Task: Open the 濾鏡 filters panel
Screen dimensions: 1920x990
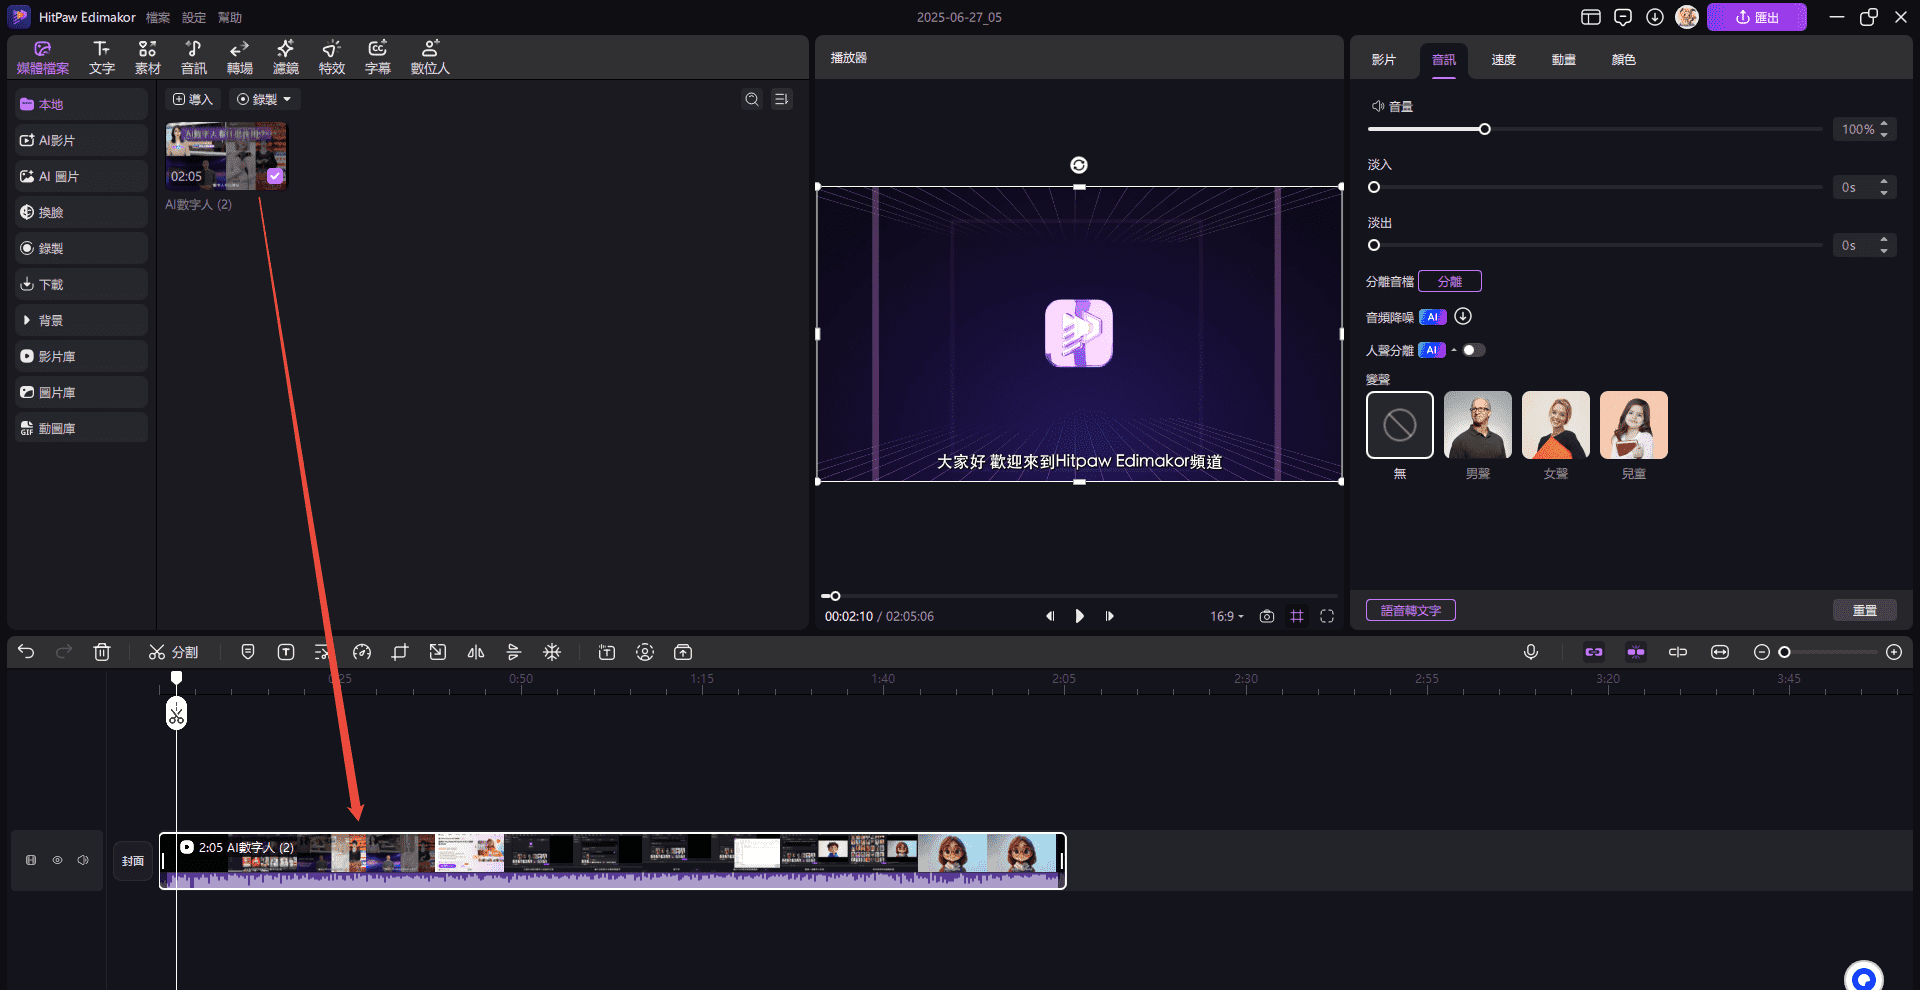Action: tap(285, 58)
